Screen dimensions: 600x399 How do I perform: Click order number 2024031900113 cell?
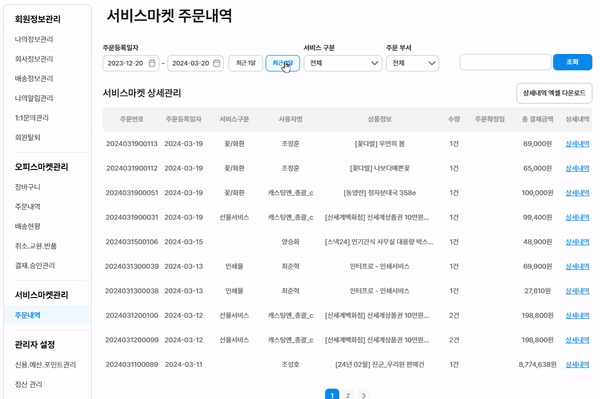coord(132,144)
